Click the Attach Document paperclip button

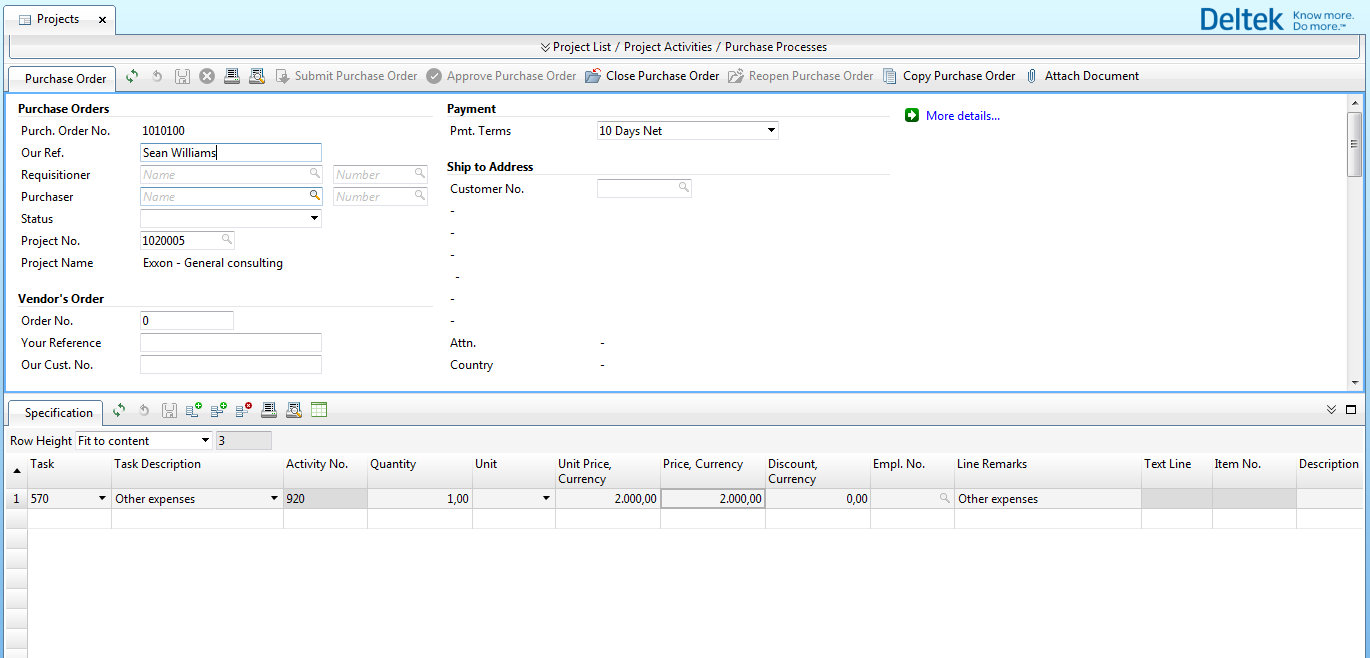pyautogui.click(x=1082, y=76)
